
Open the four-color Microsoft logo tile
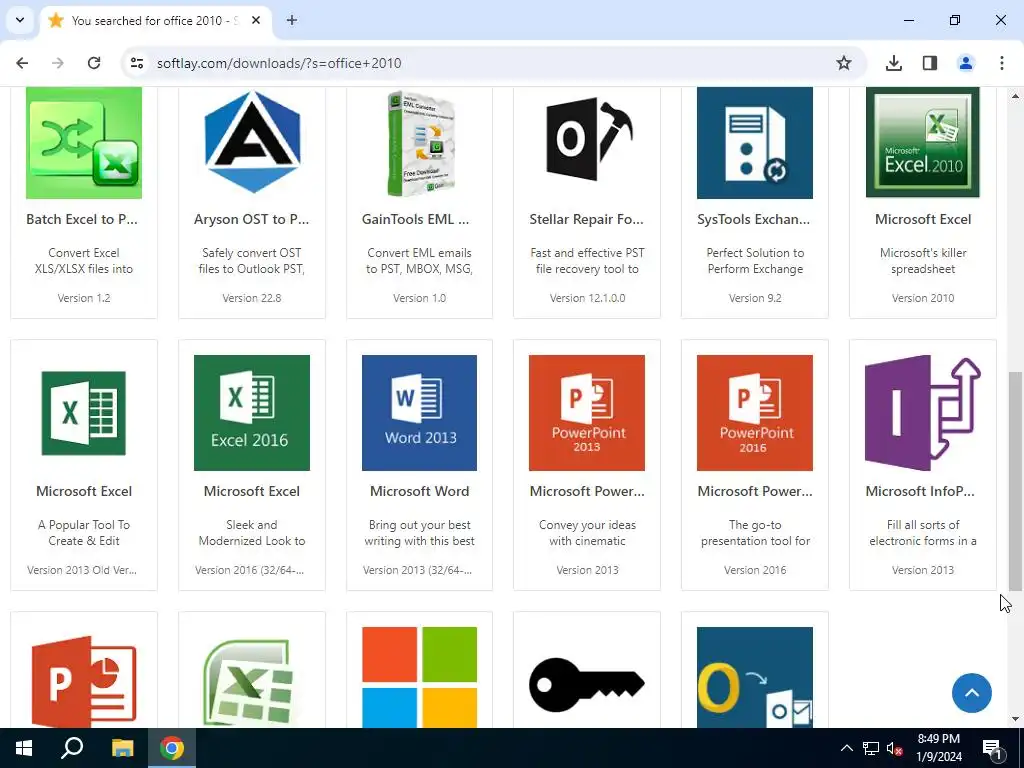click(419, 677)
